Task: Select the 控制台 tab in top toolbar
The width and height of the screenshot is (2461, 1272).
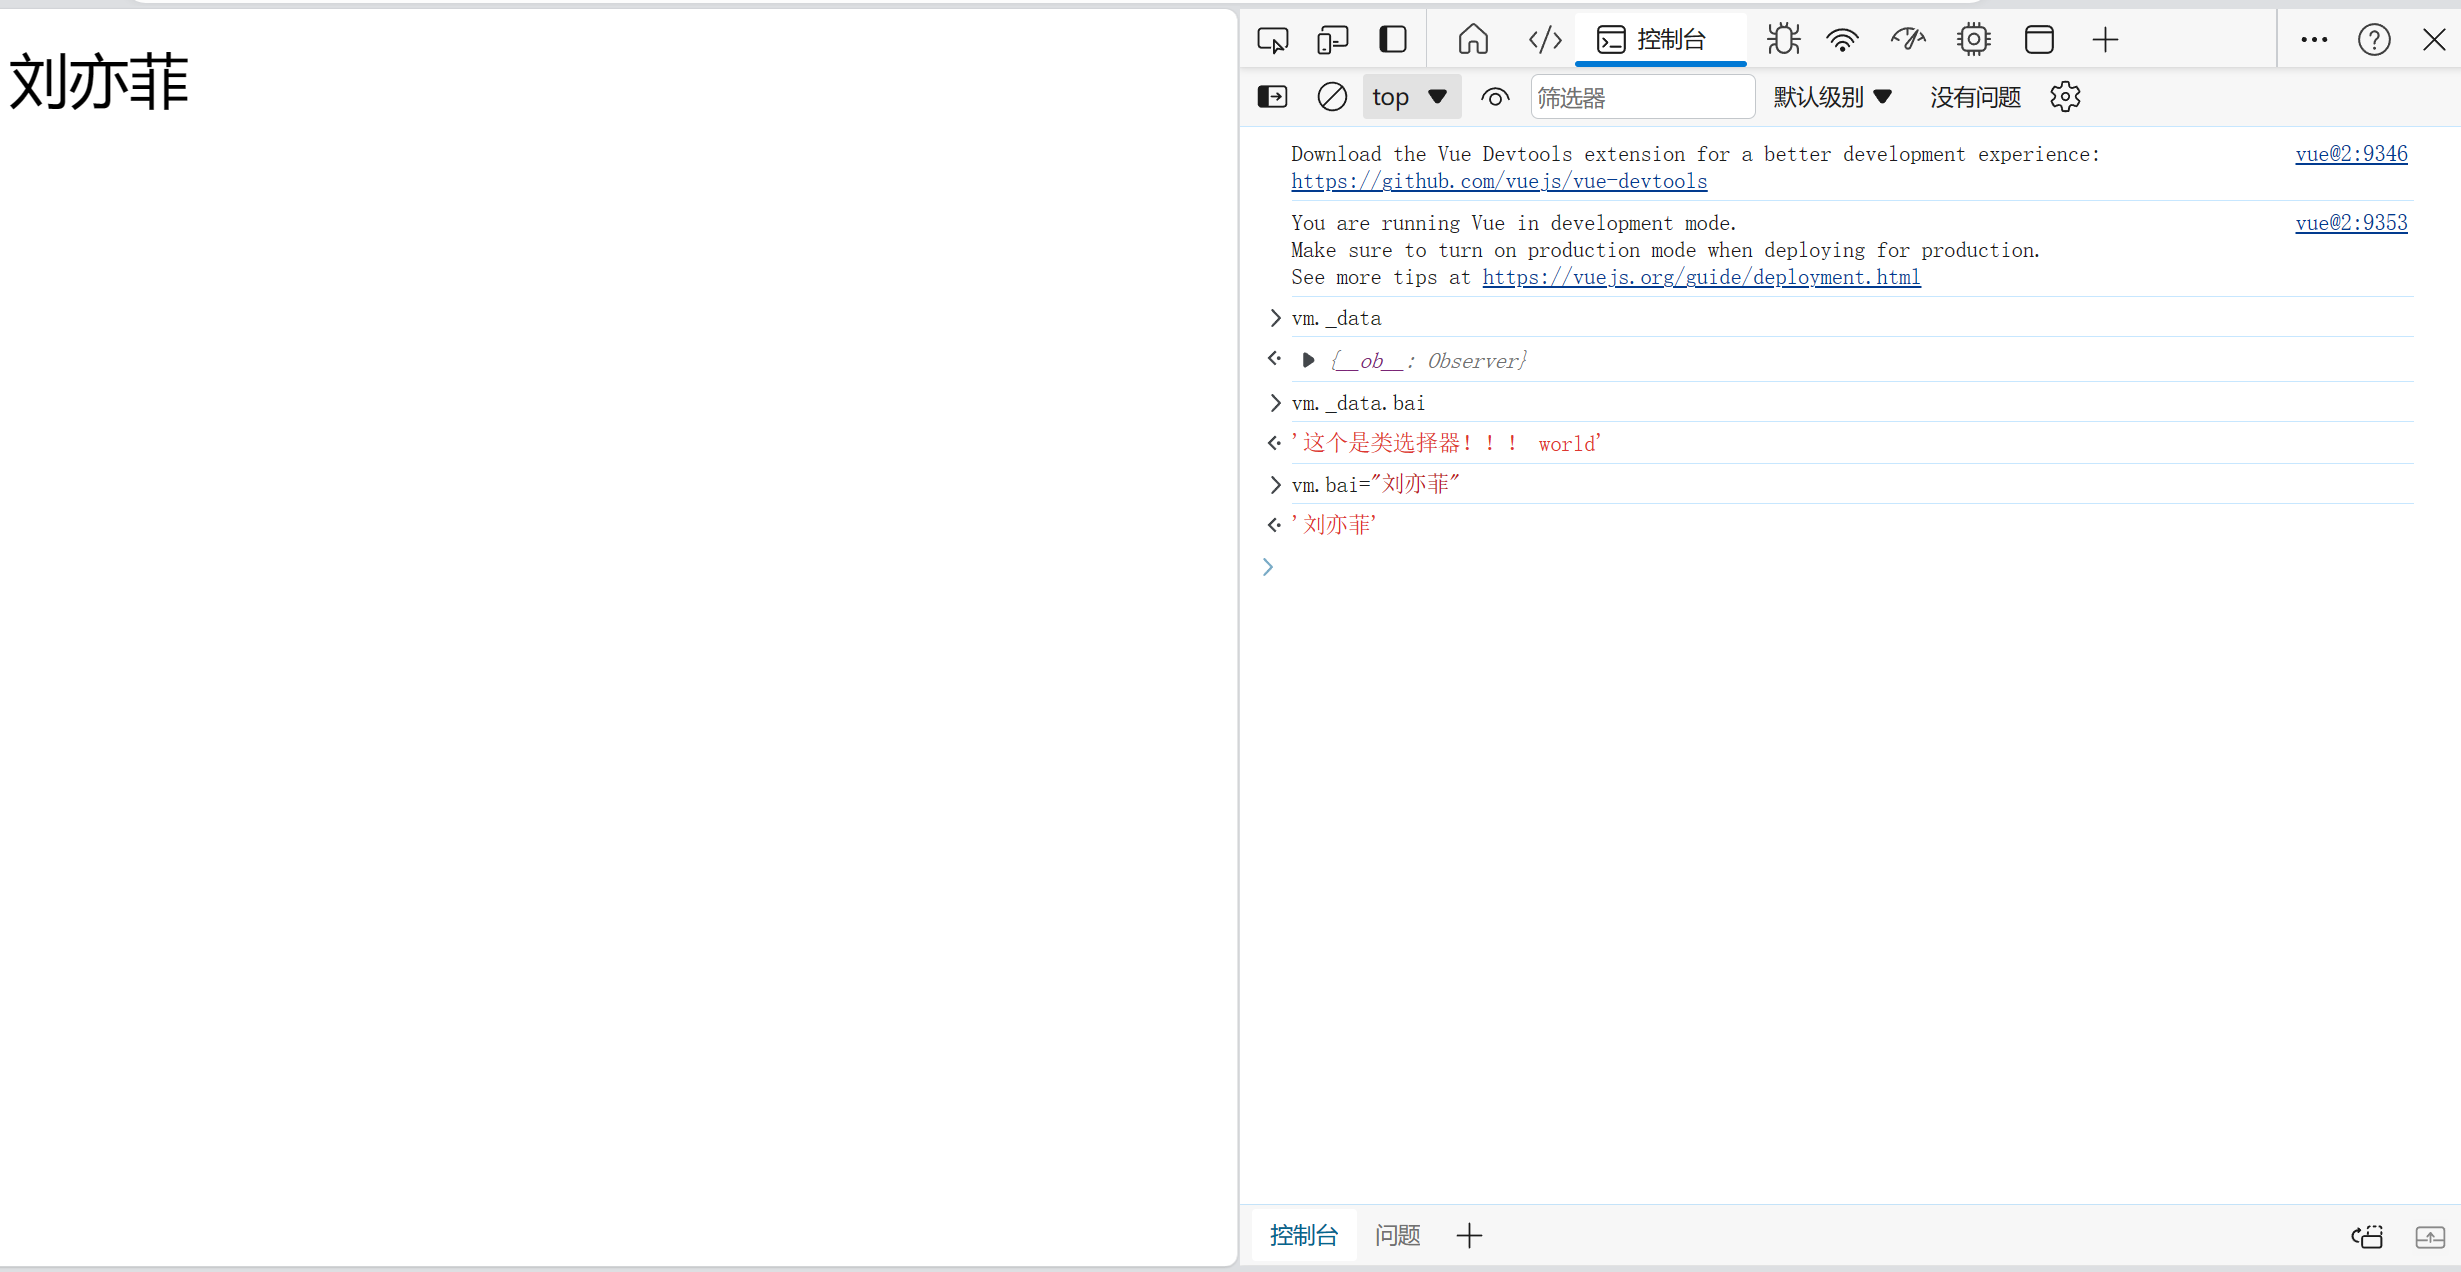Action: [1660, 40]
